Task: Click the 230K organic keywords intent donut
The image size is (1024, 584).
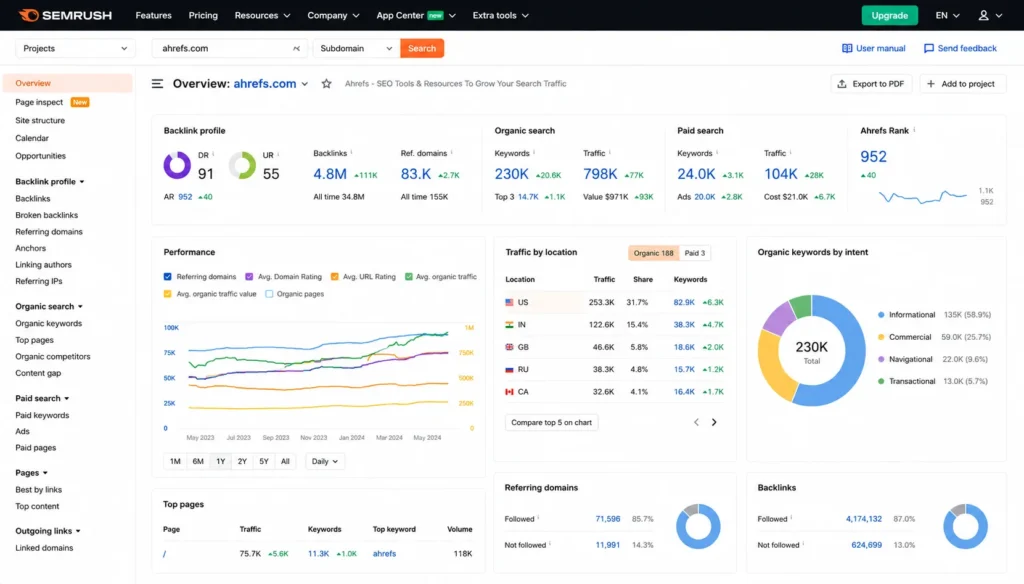Action: 811,351
